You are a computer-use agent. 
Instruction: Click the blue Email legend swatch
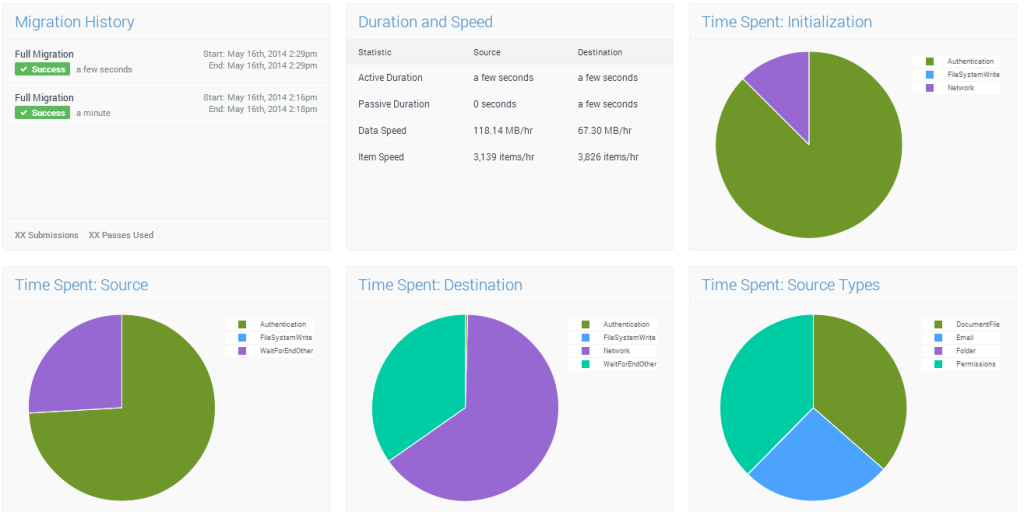click(x=938, y=338)
